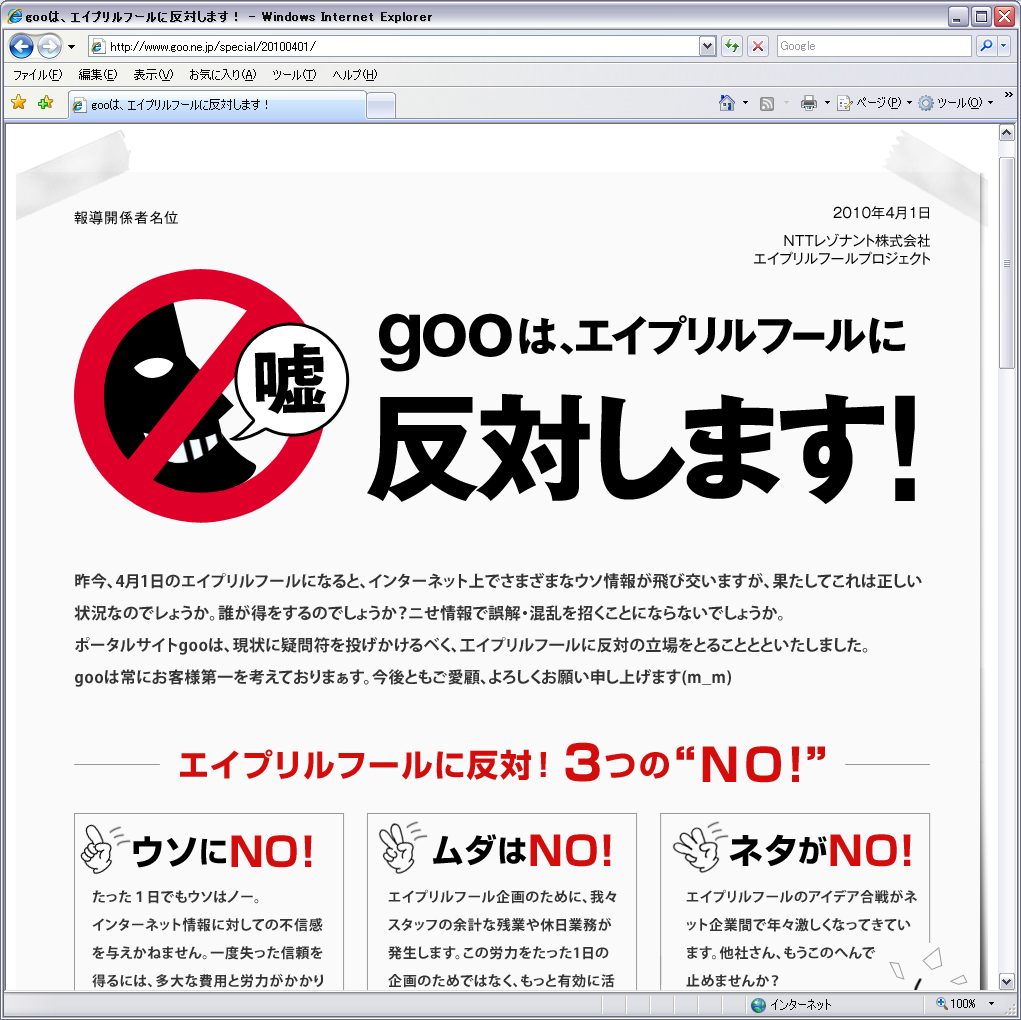Open the ツール(T) menu in menu bar
The width and height of the screenshot is (1021, 1020).
[294, 75]
